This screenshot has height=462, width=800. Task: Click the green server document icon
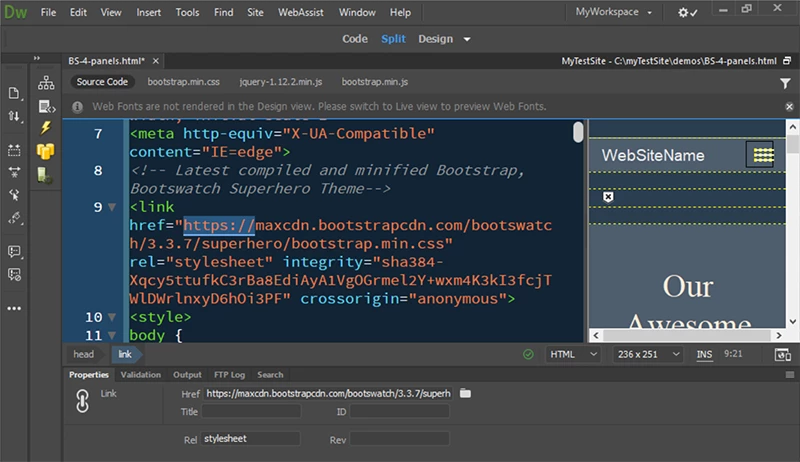tap(44, 175)
